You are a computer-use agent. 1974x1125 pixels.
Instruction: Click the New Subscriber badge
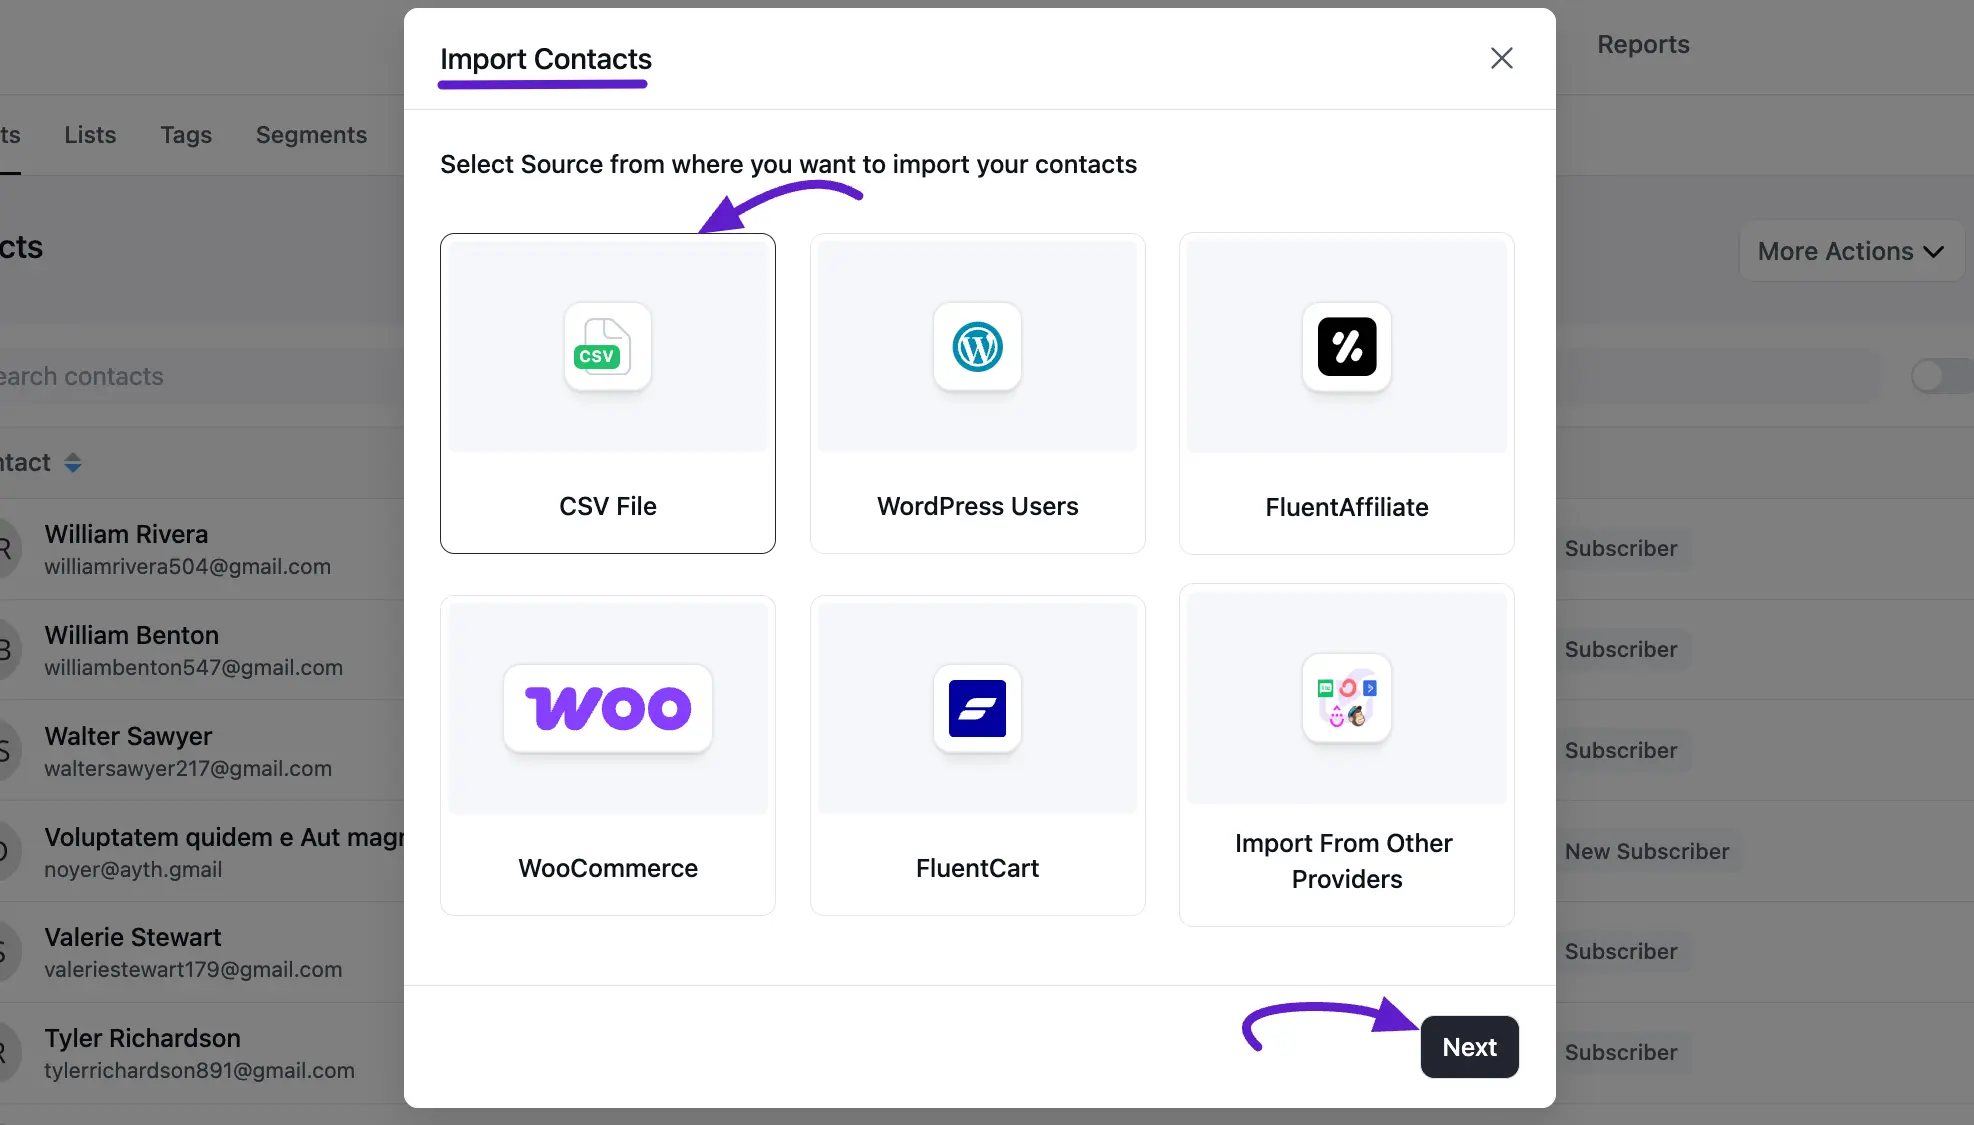1647,851
